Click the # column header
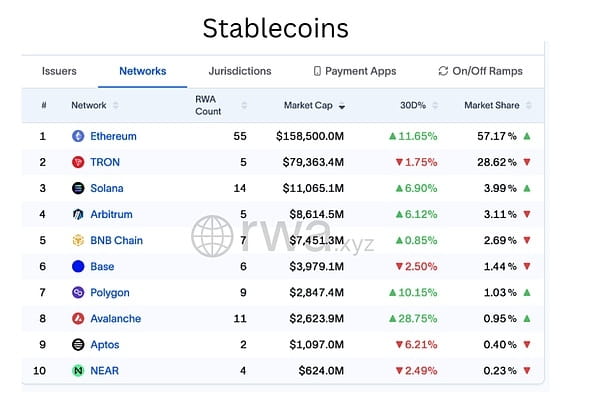Viewport: 600px width, 407px height. coord(44,105)
